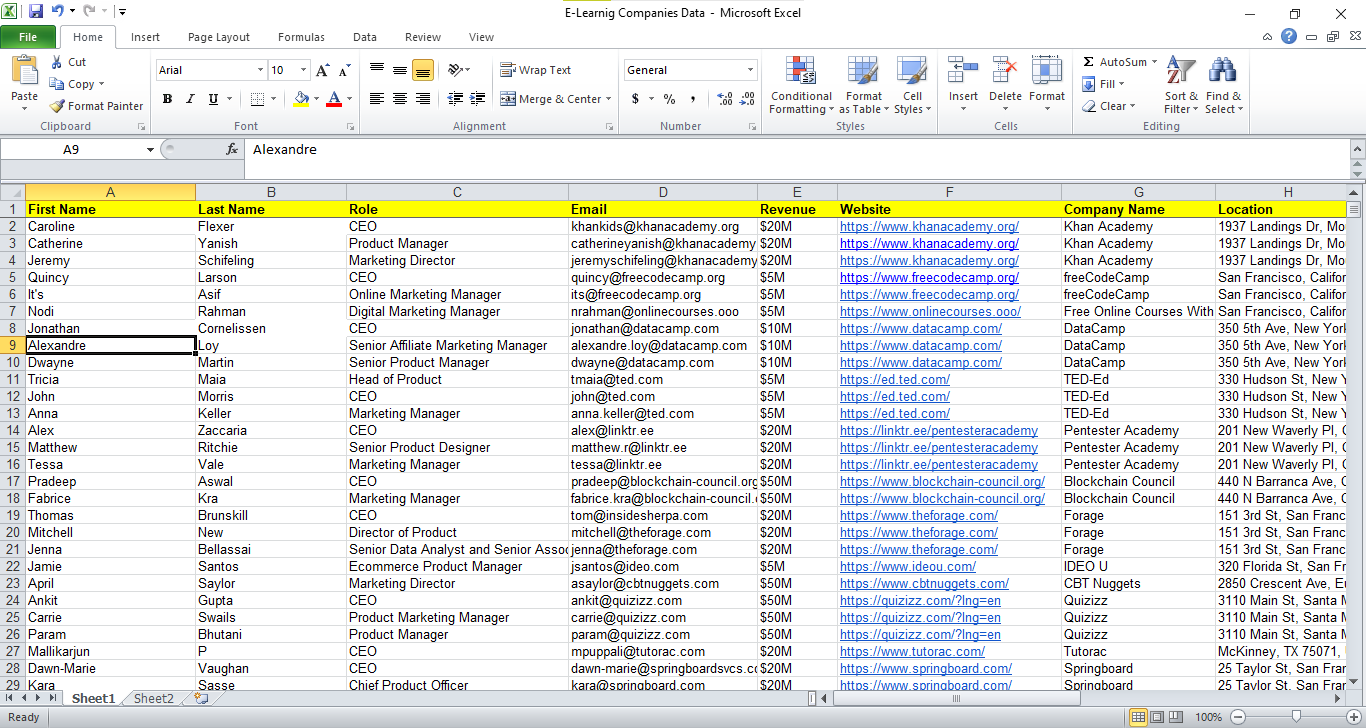The image size is (1366, 728).
Task: Open the Sheet2 worksheet tab
Action: [x=154, y=699]
